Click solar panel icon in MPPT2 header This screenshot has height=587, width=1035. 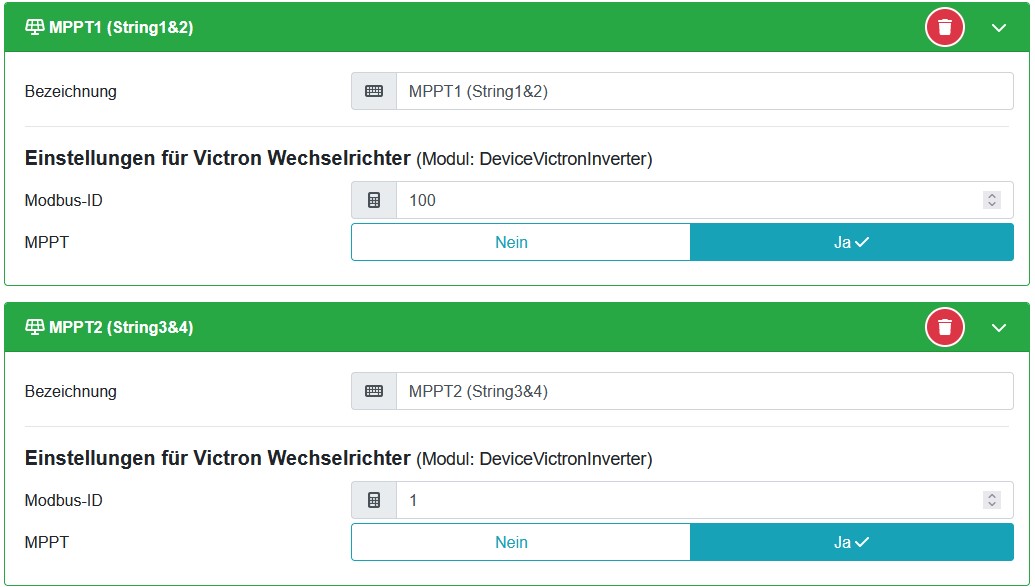point(34,327)
